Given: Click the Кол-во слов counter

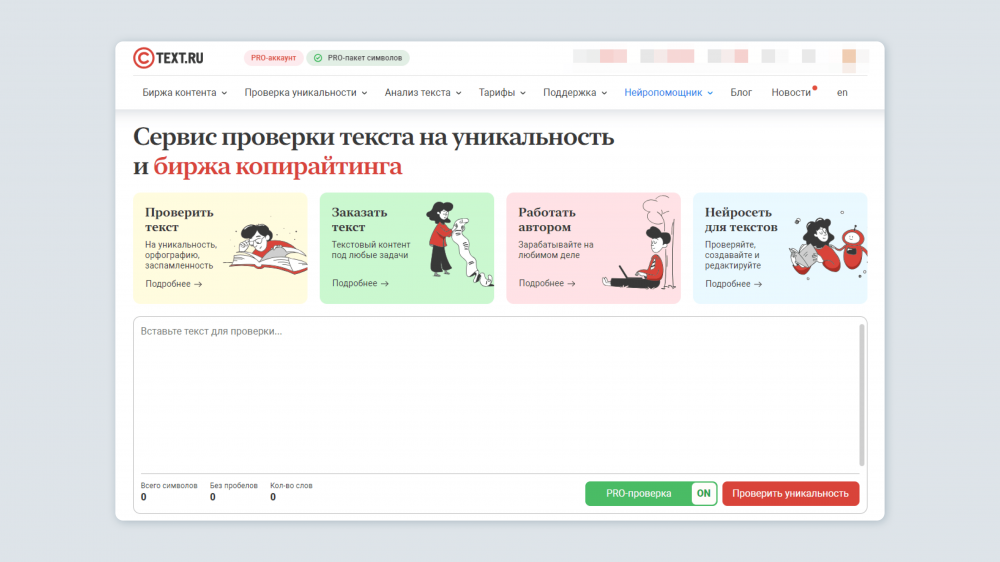Looking at the screenshot, I should [x=291, y=491].
